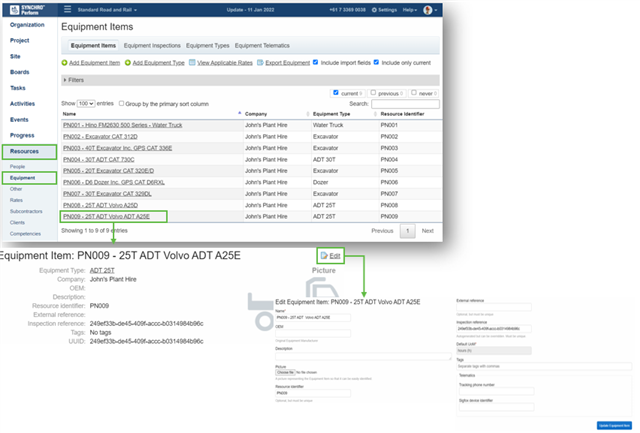Open PN001 Hino FM2630 Water Truck item

(x=122, y=125)
